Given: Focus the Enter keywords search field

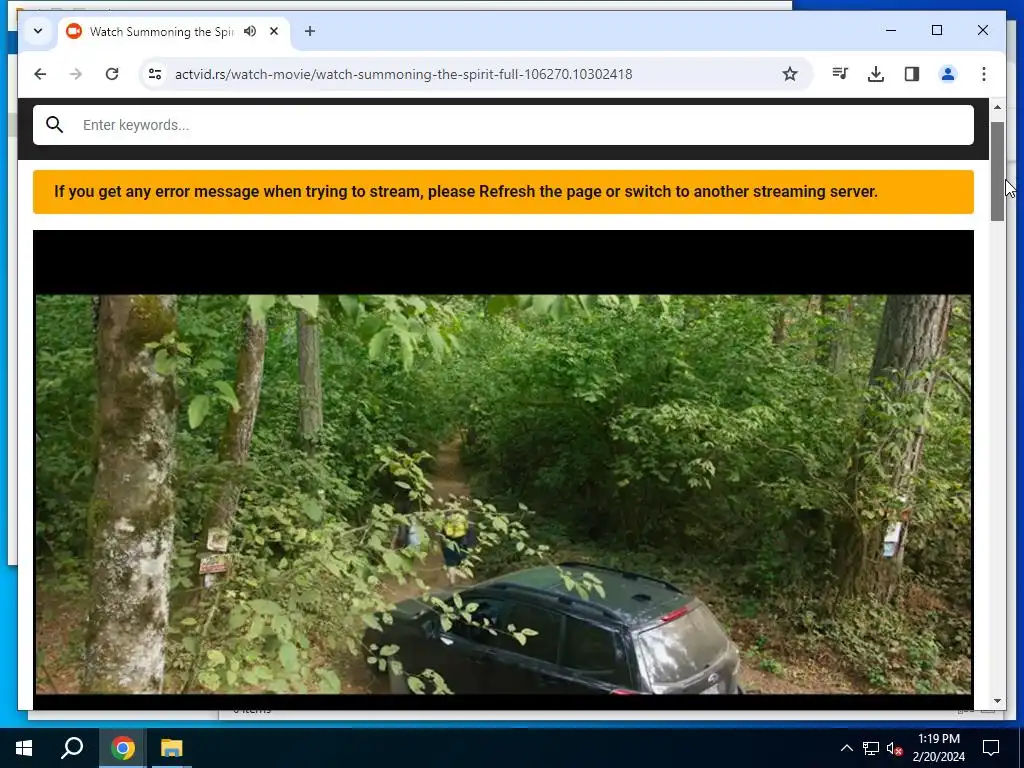Looking at the screenshot, I should tap(503, 125).
